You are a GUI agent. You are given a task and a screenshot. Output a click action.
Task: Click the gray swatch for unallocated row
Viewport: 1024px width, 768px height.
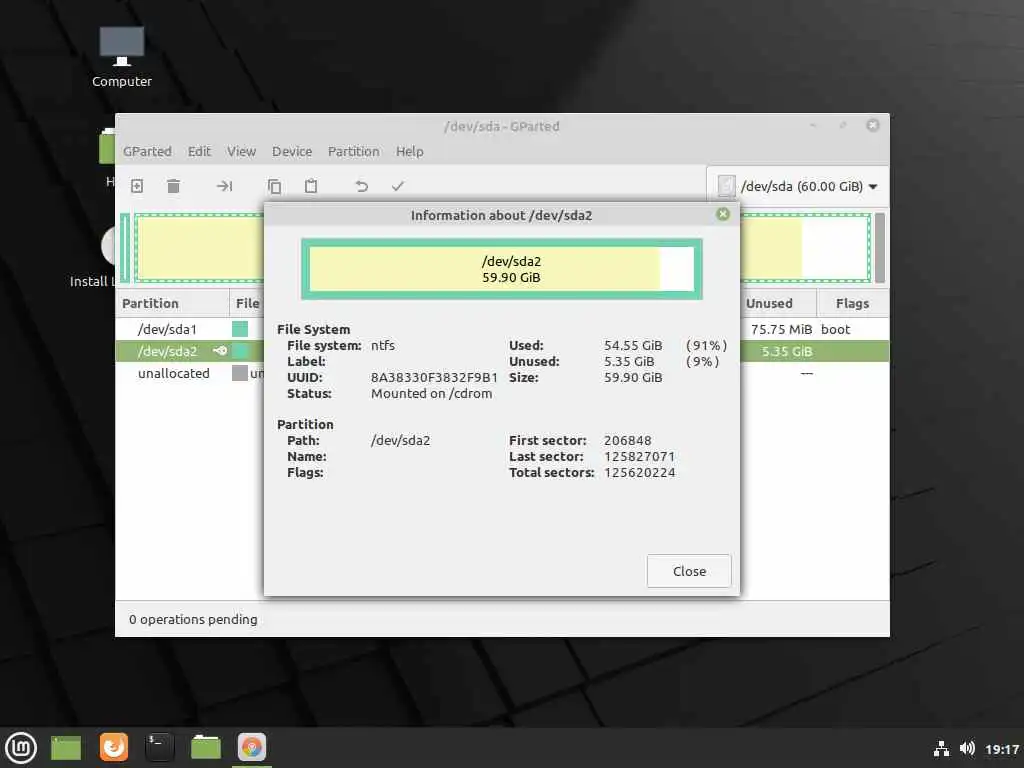point(240,374)
